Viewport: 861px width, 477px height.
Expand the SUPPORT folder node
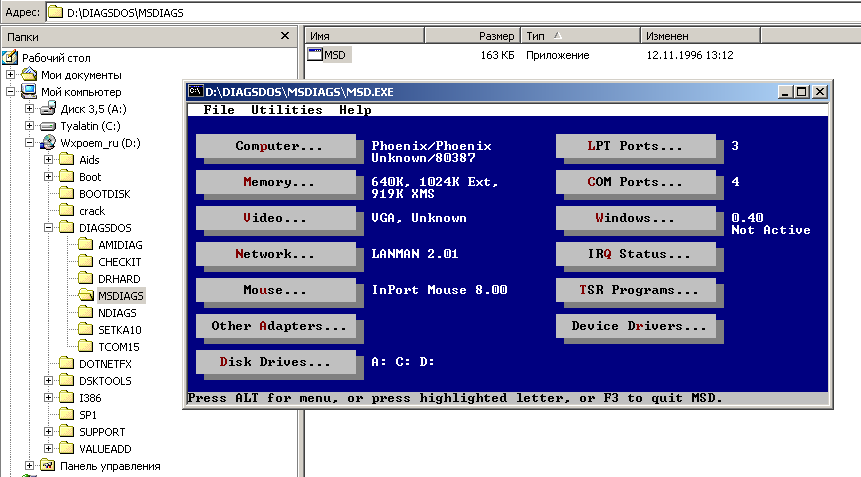coord(49,431)
